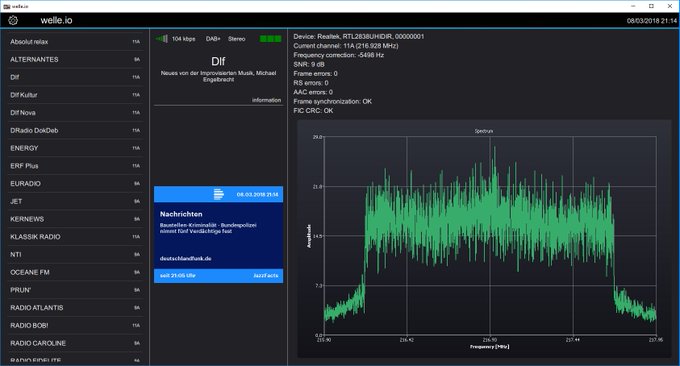Click the SNR: 9 dB line
Image resolution: width=680 pixels, height=366 pixels.
point(309,64)
